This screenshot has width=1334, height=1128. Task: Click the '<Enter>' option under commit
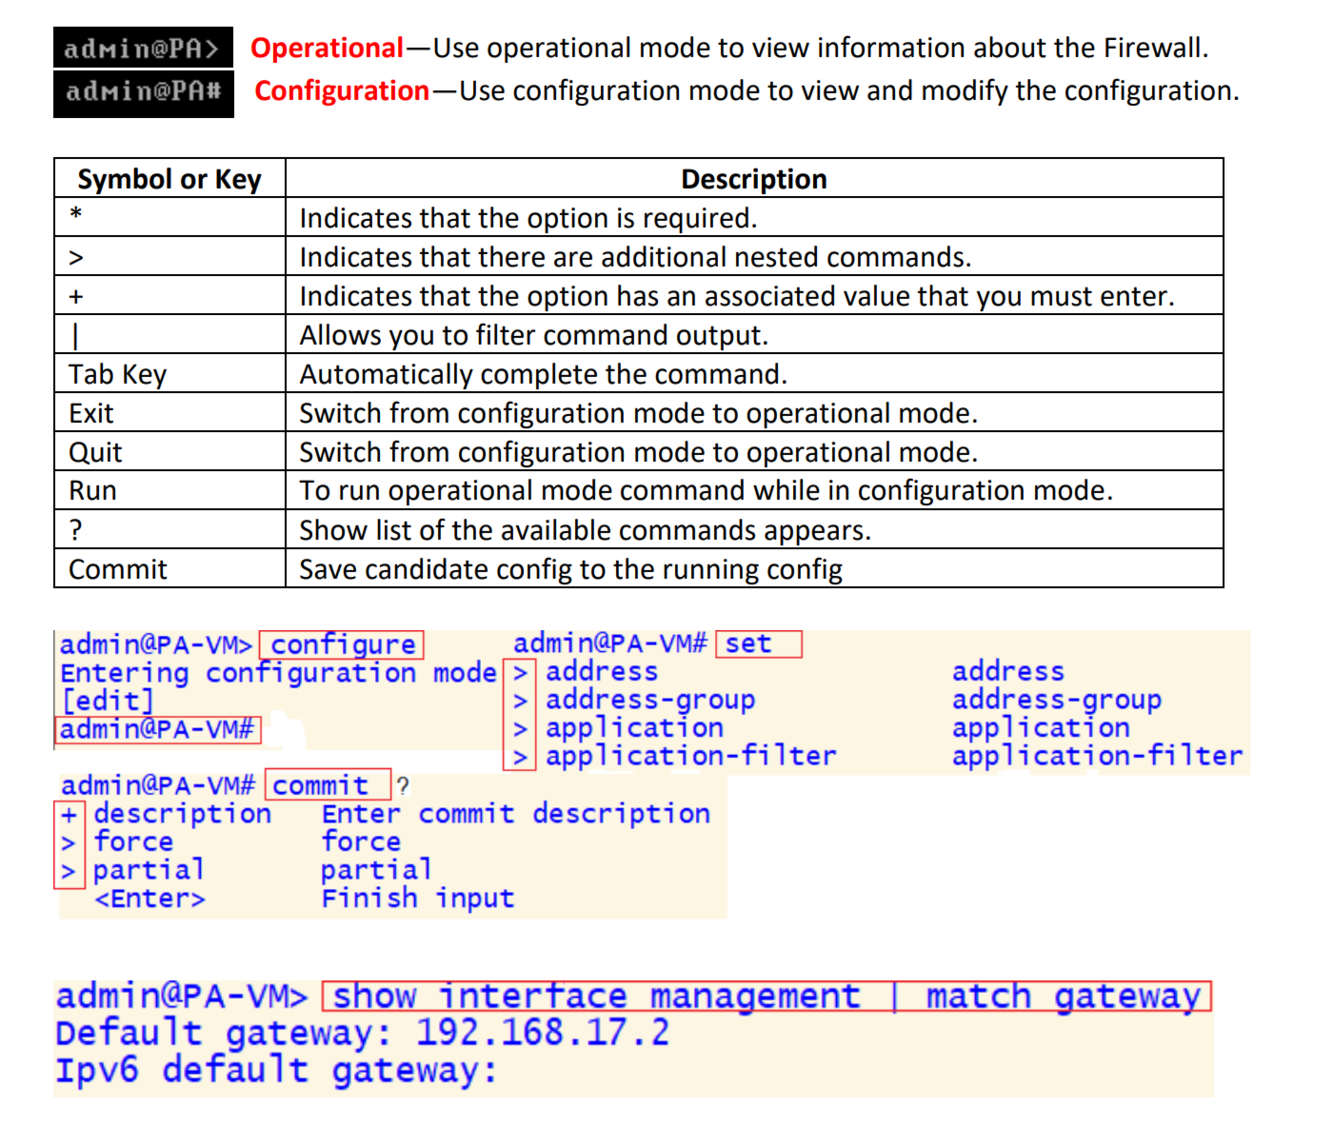pyautogui.click(x=150, y=899)
